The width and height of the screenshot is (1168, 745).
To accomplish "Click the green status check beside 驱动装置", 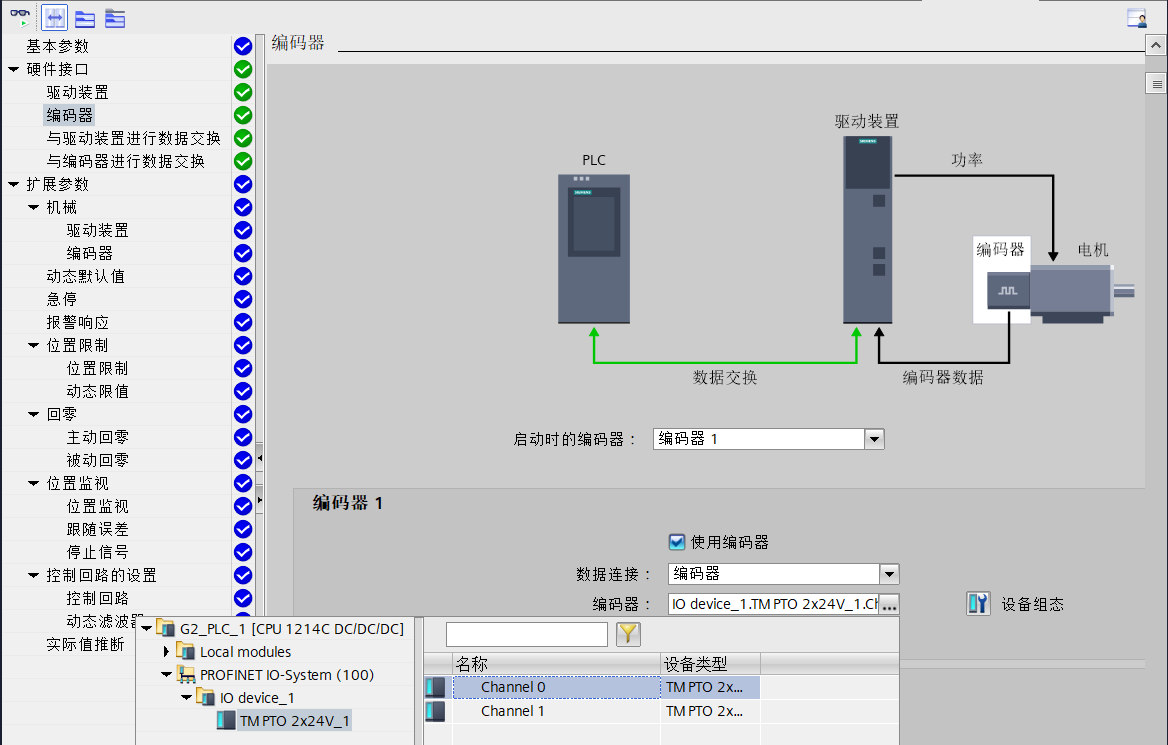I will 242,91.
